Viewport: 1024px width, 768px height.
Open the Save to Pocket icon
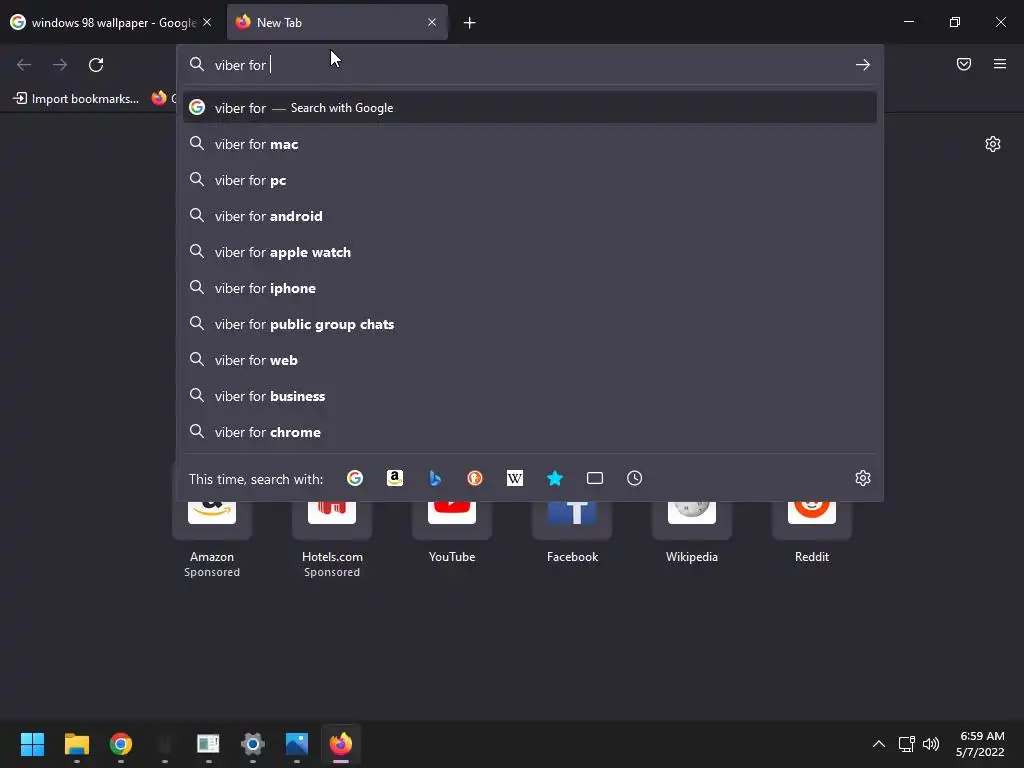pos(964,64)
